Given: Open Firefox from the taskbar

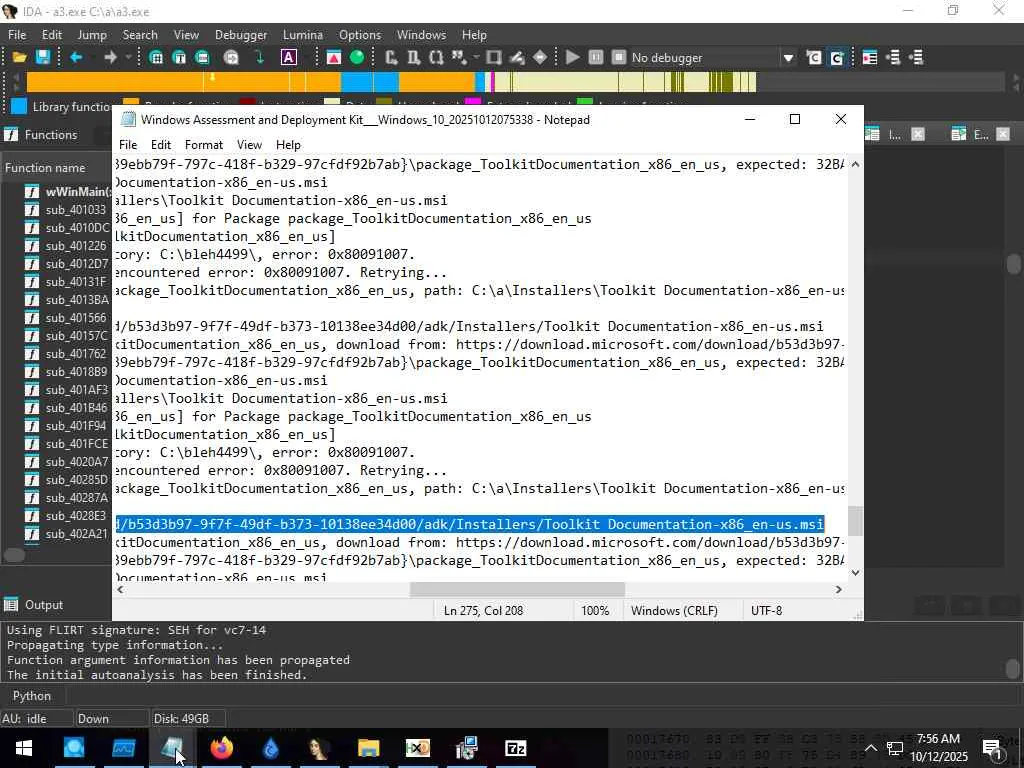Looking at the screenshot, I should 221,748.
